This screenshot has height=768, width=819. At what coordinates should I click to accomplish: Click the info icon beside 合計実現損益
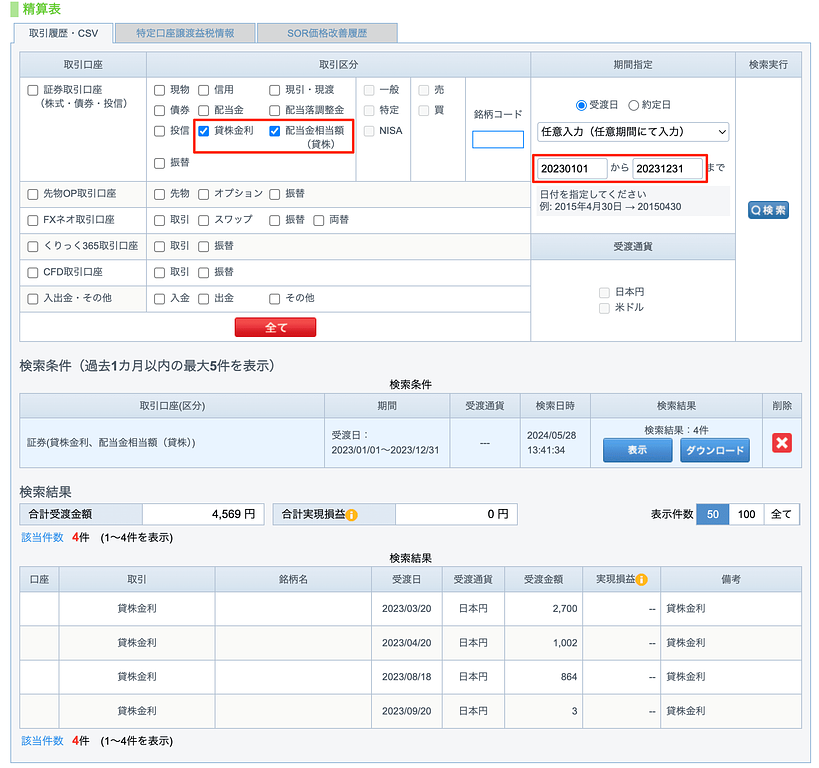pos(352,515)
